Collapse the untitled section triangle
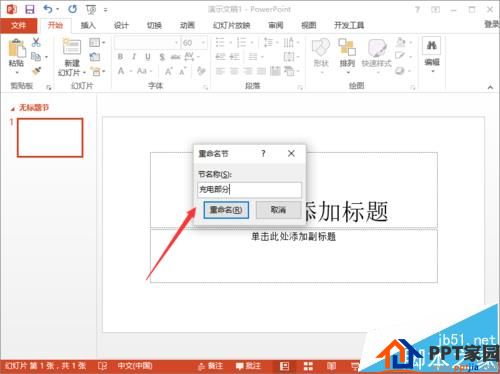 13,109
